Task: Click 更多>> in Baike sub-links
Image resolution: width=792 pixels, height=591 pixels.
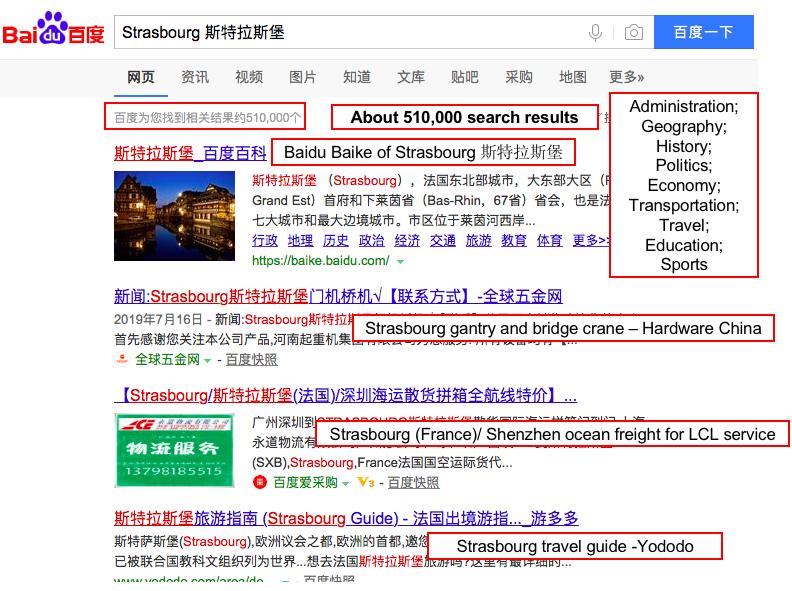Action: pos(591,240)
